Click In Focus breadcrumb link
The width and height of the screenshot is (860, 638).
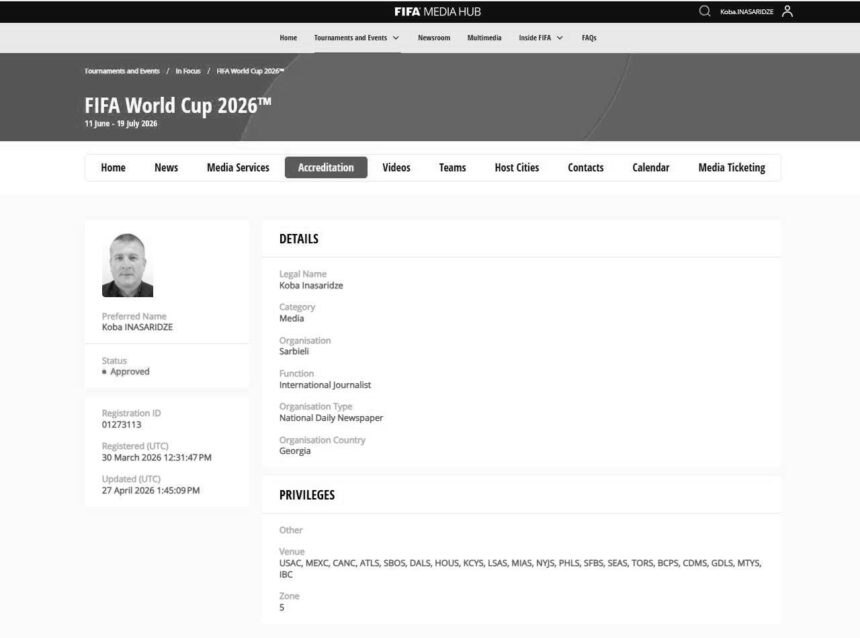tap(188, 71)
